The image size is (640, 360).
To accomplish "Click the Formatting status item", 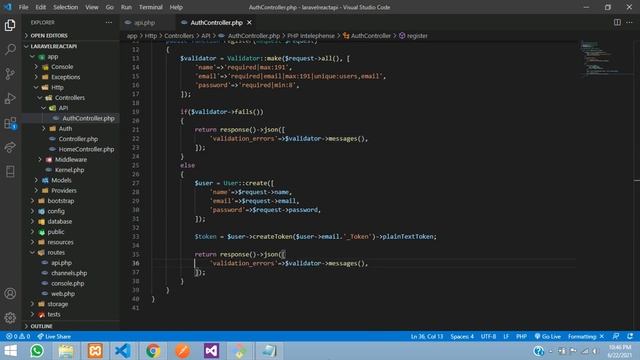I will [585, 336].
